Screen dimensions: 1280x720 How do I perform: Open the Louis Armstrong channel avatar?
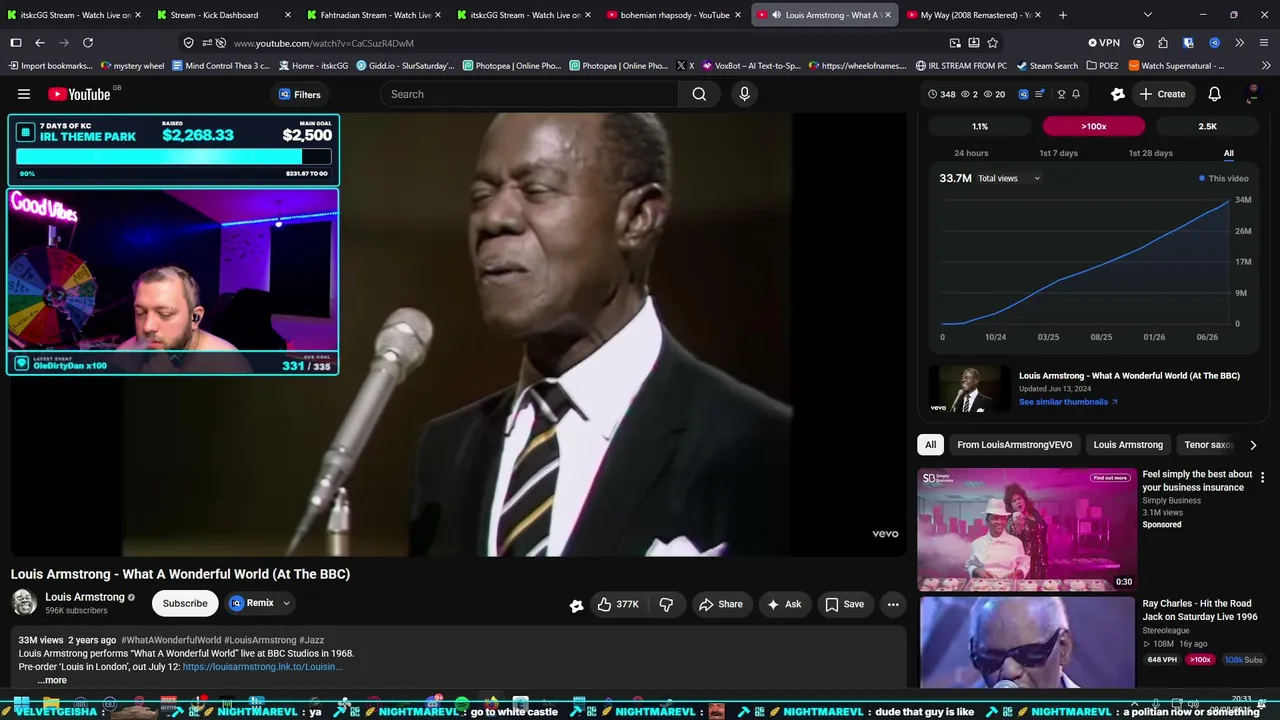(x=24, y=602)
